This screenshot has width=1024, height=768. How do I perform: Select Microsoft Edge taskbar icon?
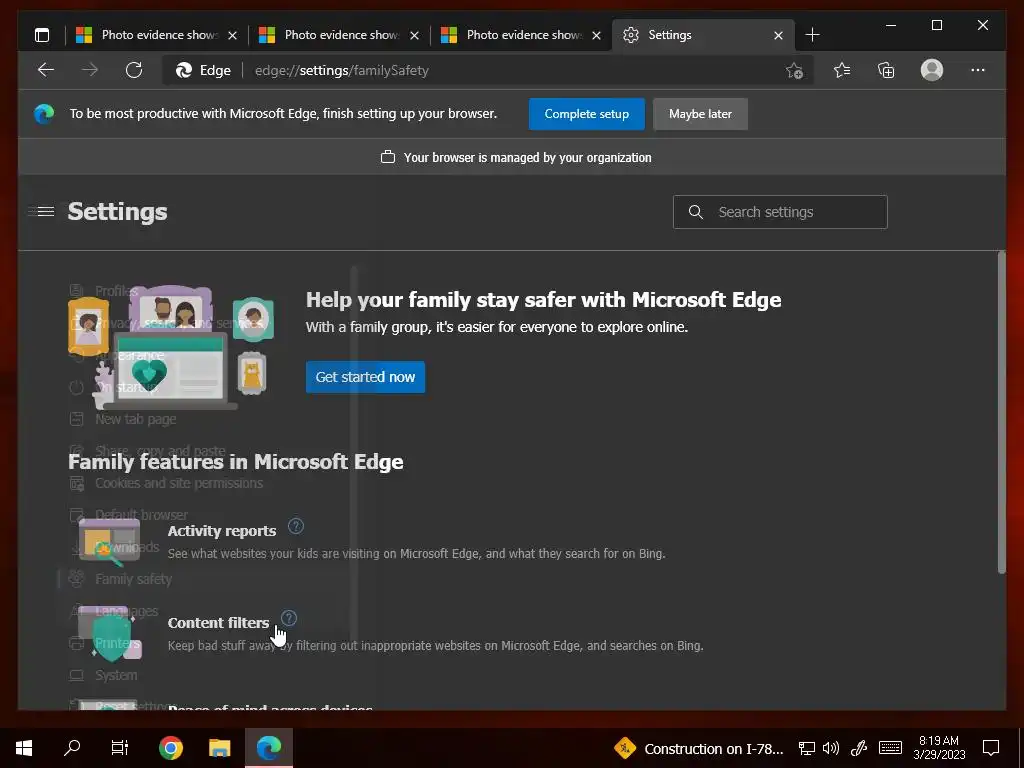(269, 748)
